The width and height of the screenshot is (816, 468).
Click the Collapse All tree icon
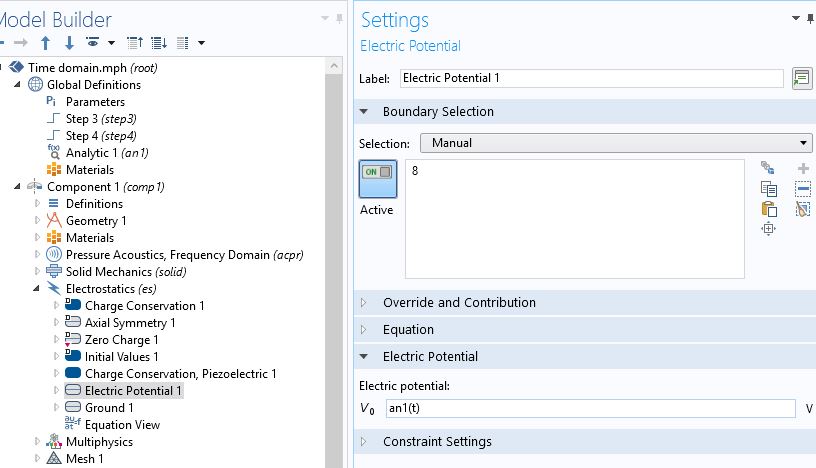click(135, 43)
